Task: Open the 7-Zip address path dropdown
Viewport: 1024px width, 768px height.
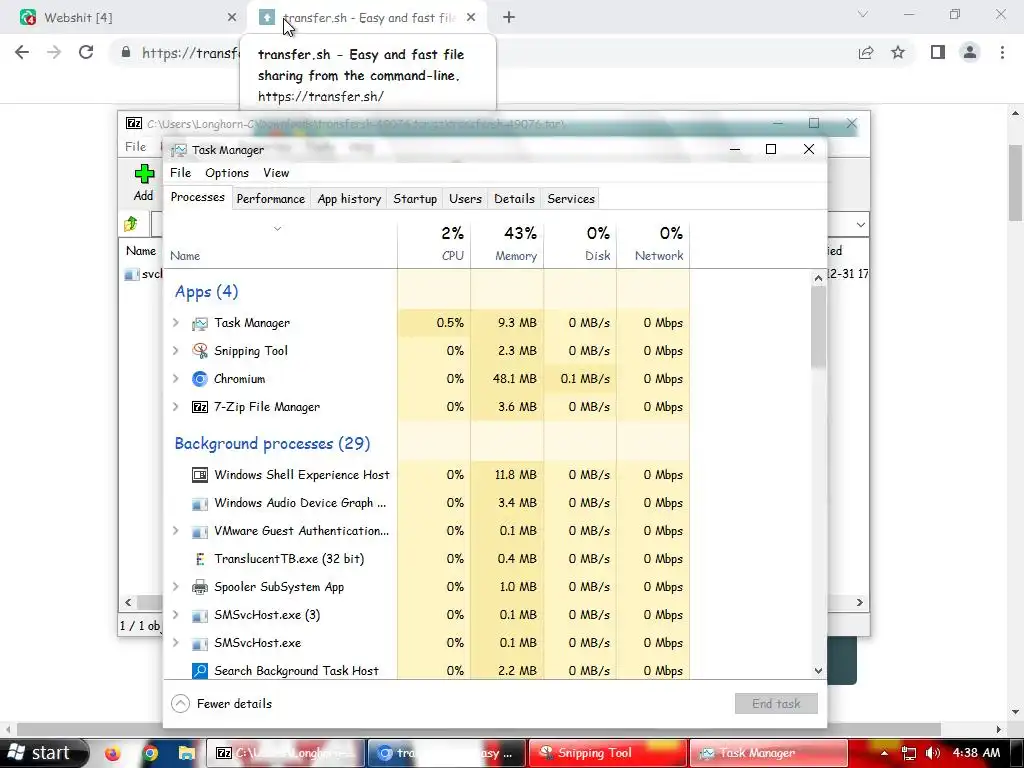Action: pyautogui.click(x=861, y=225)
